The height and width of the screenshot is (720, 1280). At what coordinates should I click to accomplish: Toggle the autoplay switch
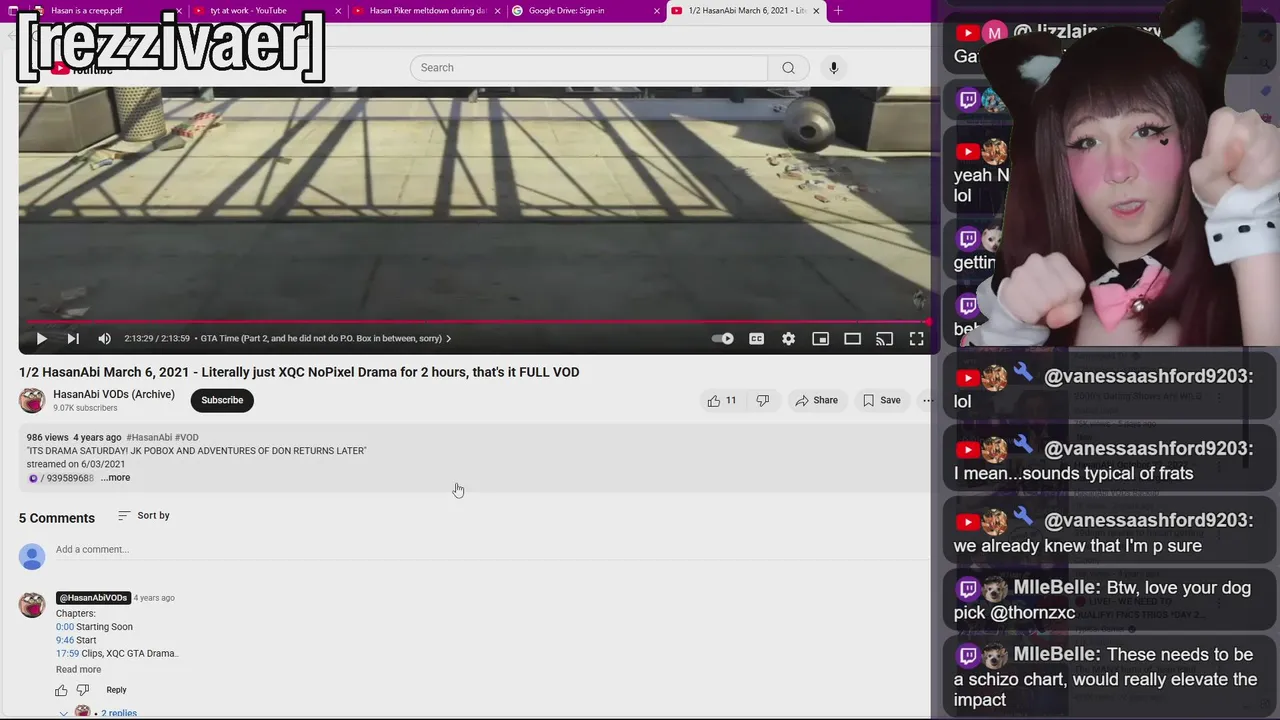[x=723, y=339]
